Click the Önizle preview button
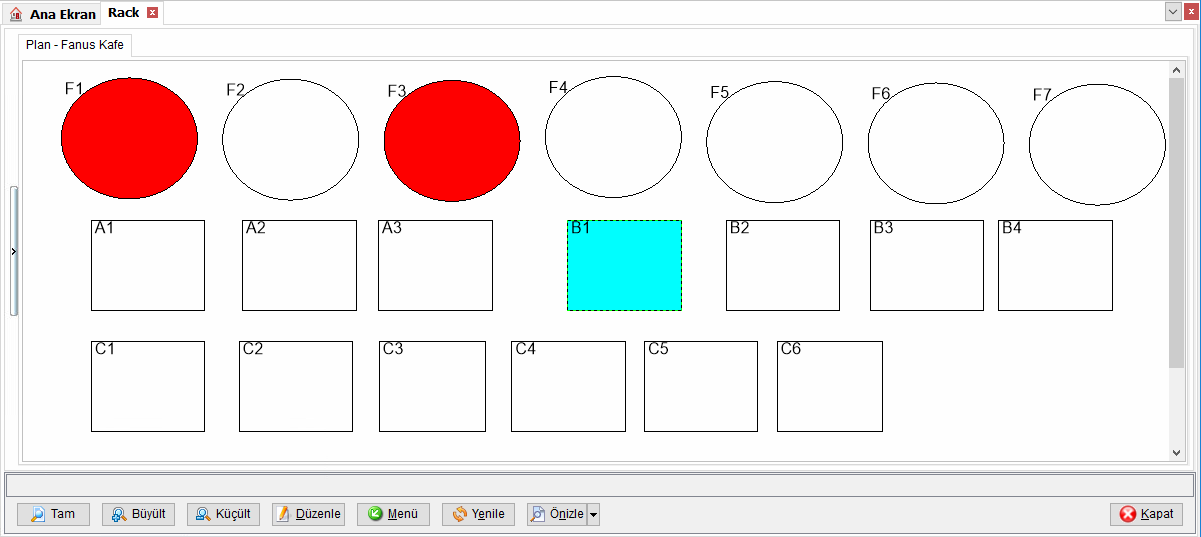Viewport: 1201px width, 537px height. click(557, 514)
